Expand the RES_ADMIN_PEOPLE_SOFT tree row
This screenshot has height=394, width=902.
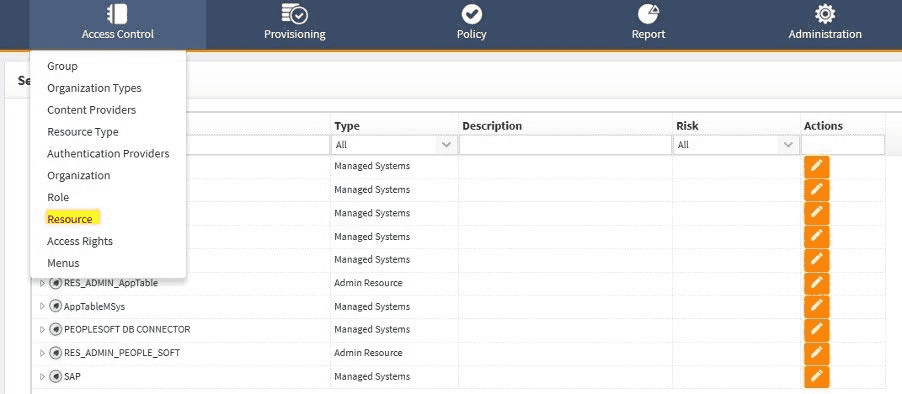click(42, 353)
